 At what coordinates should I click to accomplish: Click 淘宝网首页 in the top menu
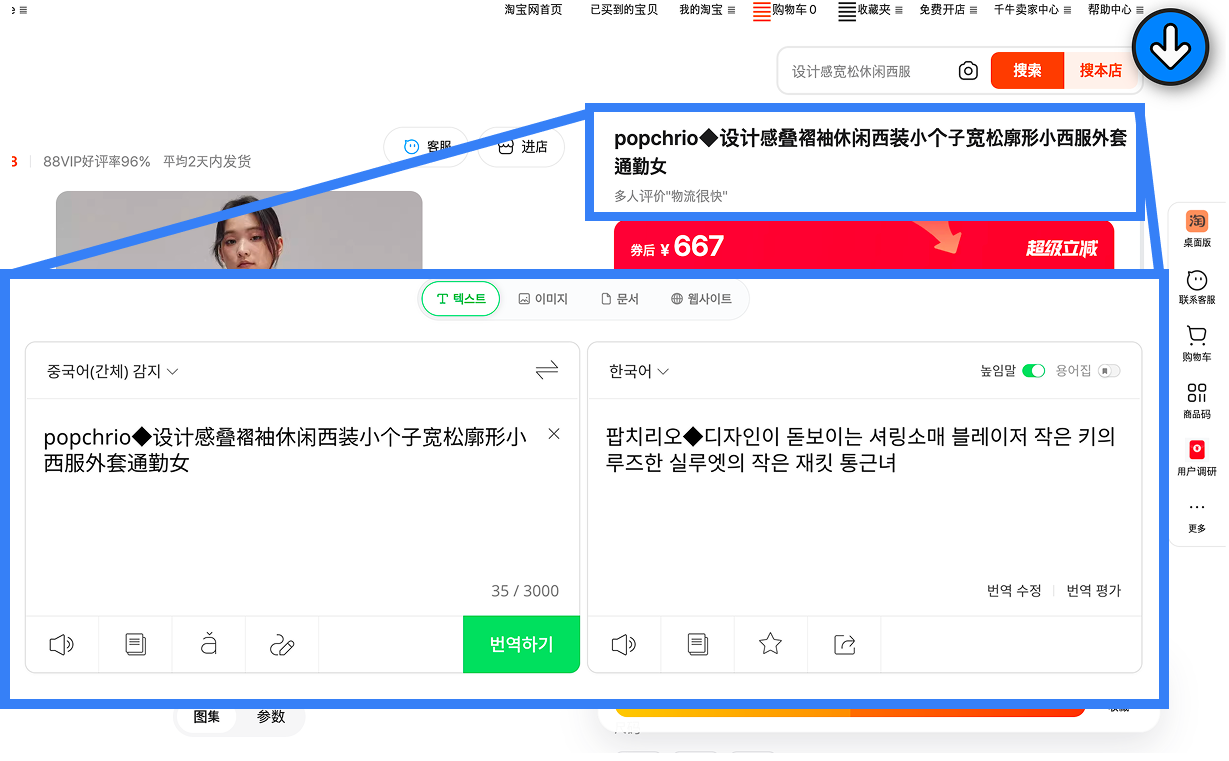tap(533, 11)
